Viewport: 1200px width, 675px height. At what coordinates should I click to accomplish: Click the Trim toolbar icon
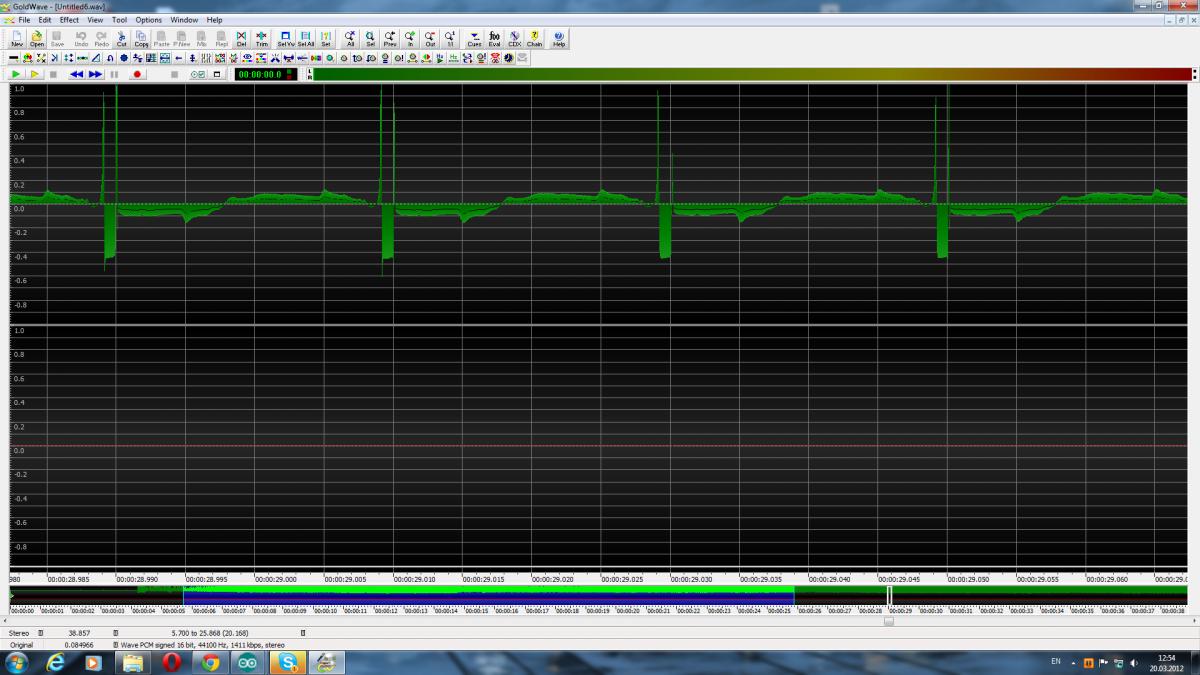[262, 39]
